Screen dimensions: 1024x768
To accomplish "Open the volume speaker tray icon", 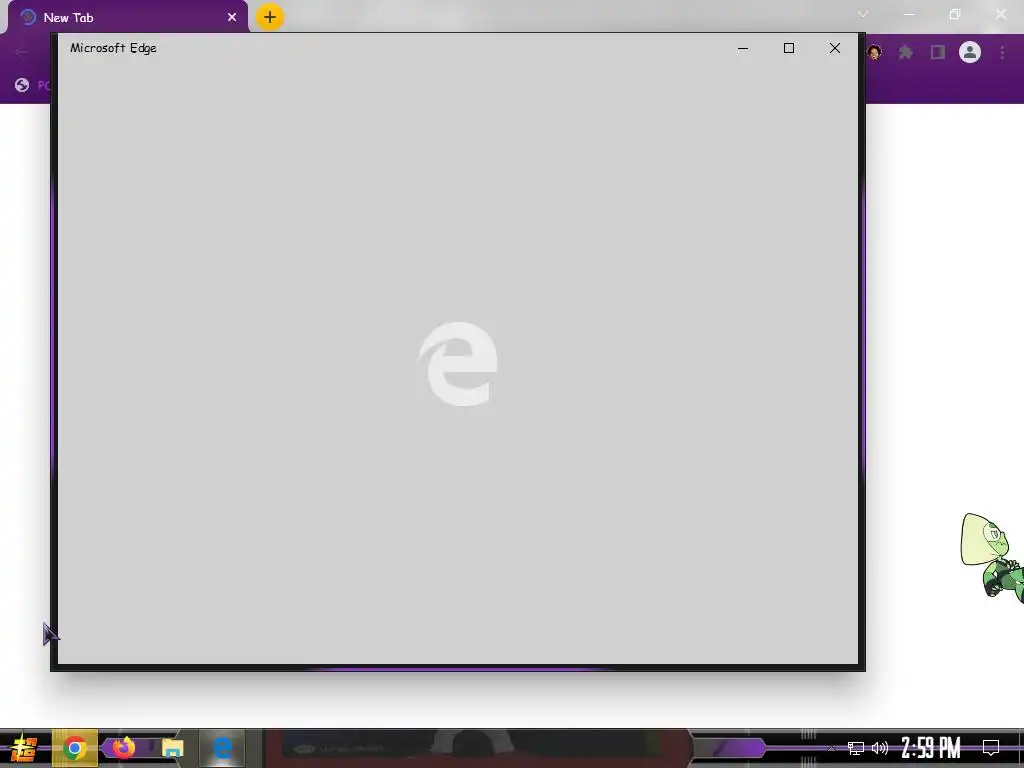I will click(x=880, y=748).
